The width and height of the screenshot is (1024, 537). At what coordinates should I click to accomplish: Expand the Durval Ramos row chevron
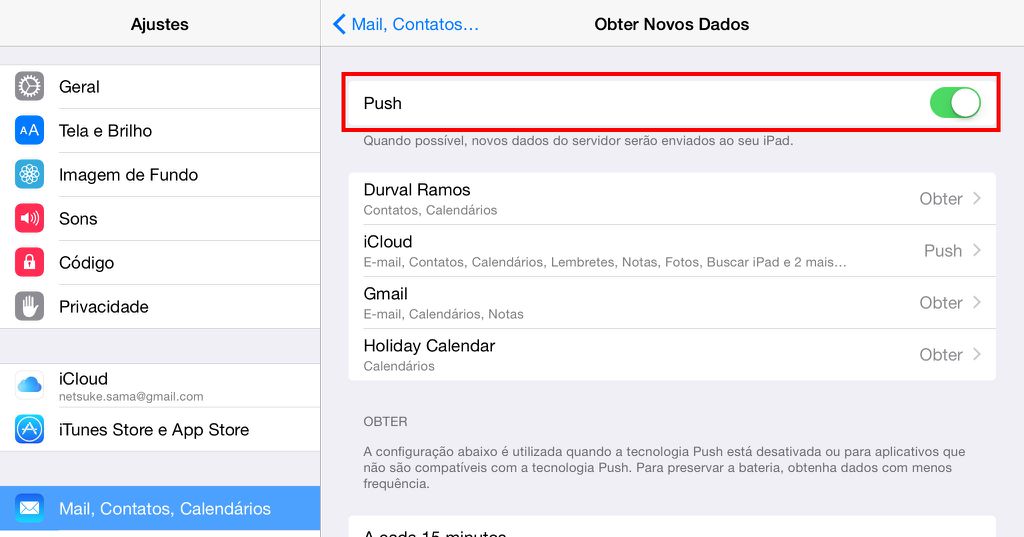[976, 198]
